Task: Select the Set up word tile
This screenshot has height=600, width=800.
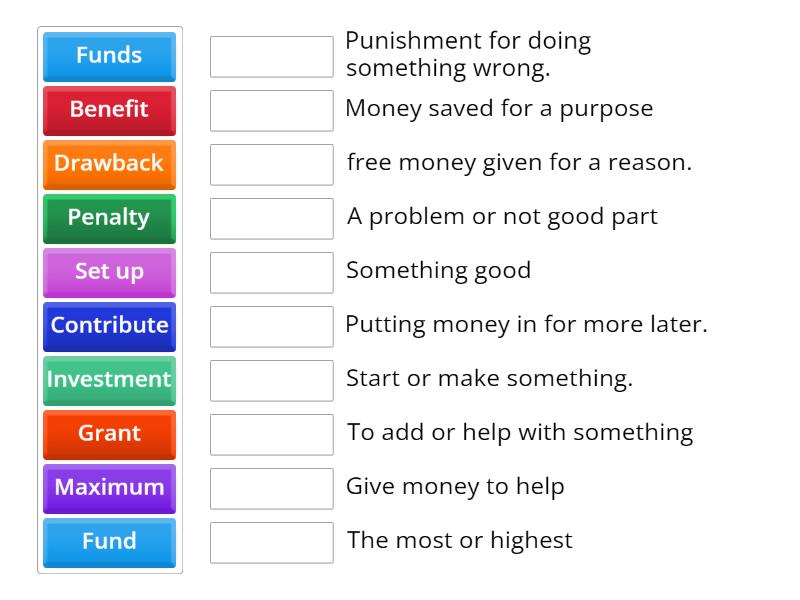Action: [108, 272]
